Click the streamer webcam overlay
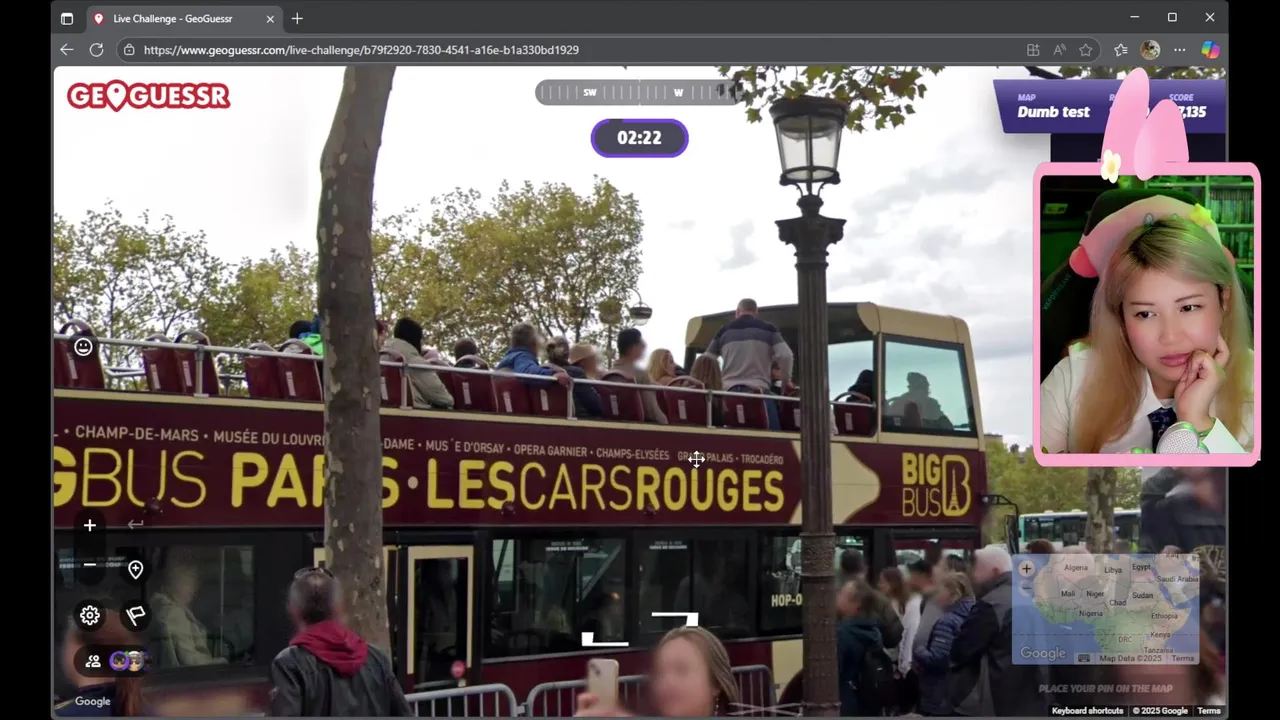1280x720 pixels. (1146, 314)
